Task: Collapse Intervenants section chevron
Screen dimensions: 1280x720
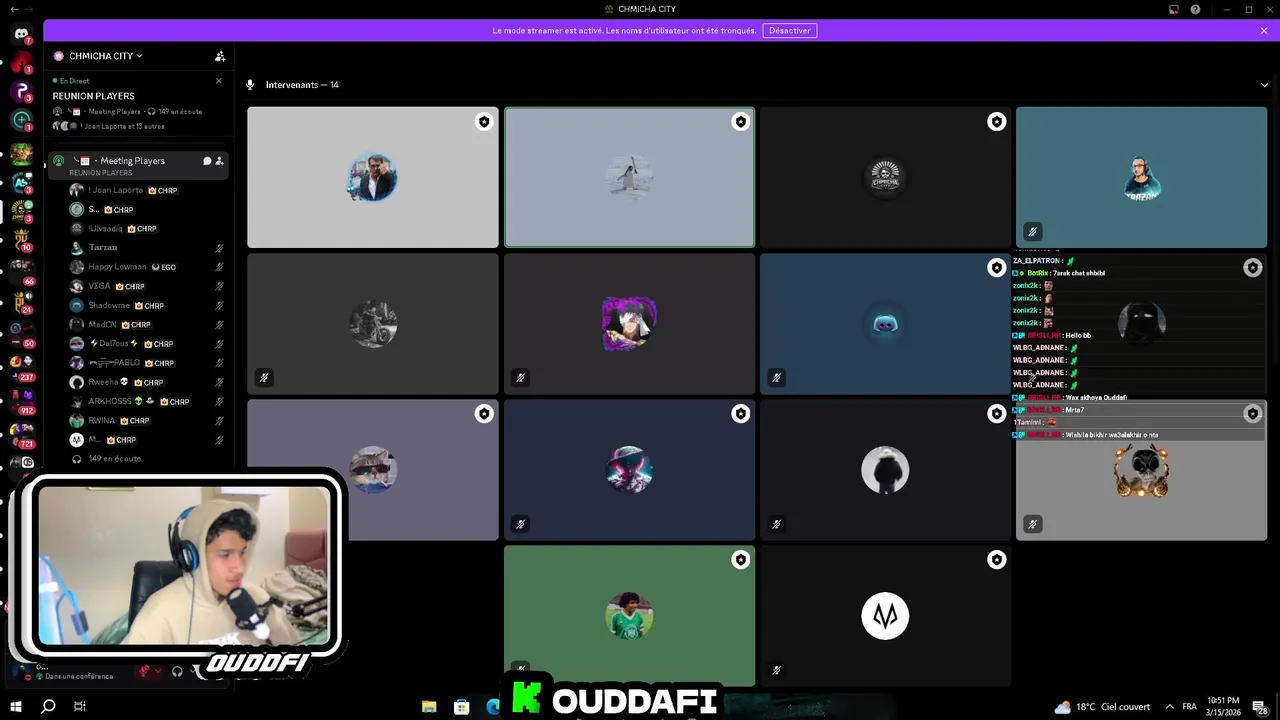Action: point(1264,85)
